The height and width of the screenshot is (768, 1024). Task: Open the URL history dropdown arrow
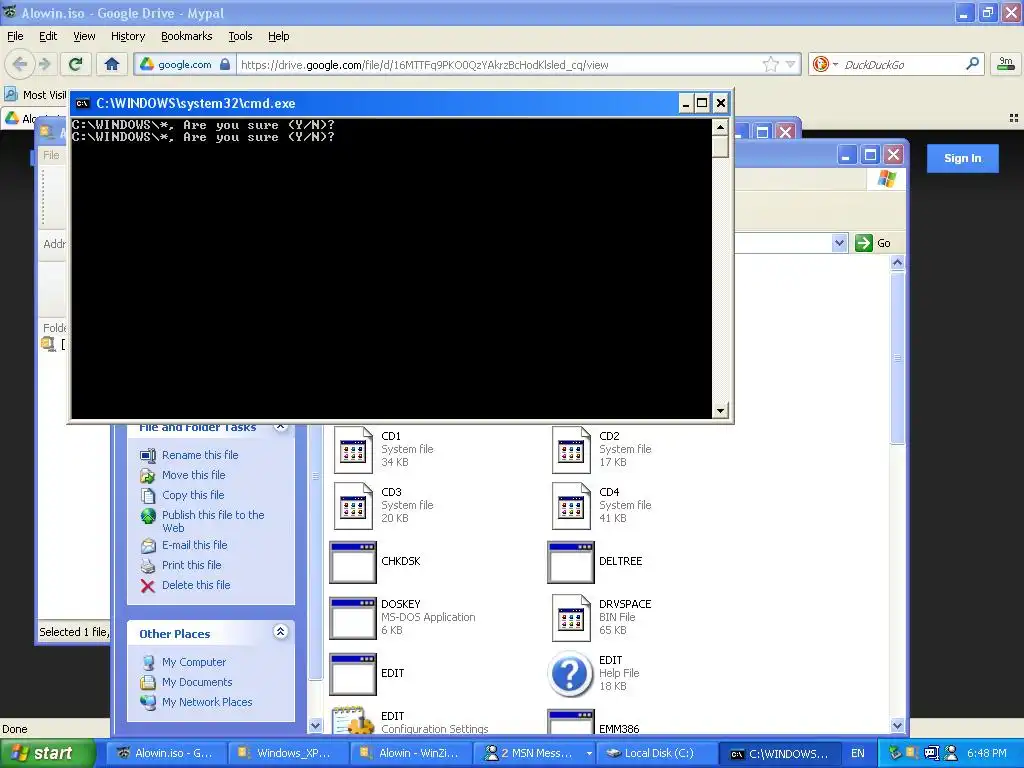coord(791,64)
